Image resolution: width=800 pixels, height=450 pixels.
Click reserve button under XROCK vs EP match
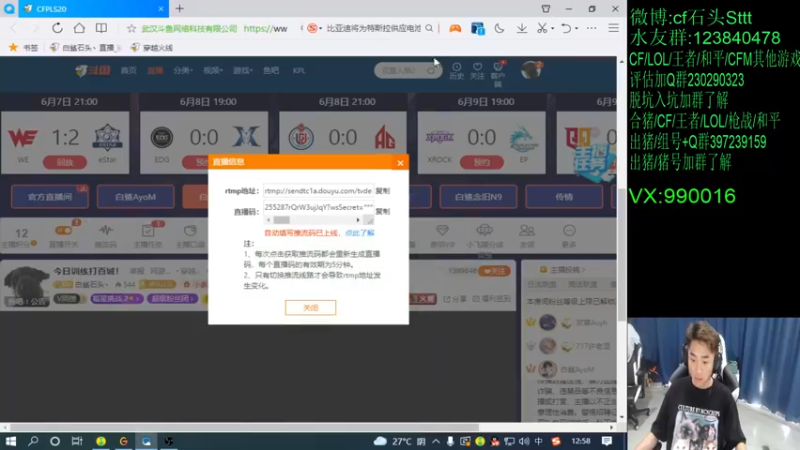pos(482,162)
